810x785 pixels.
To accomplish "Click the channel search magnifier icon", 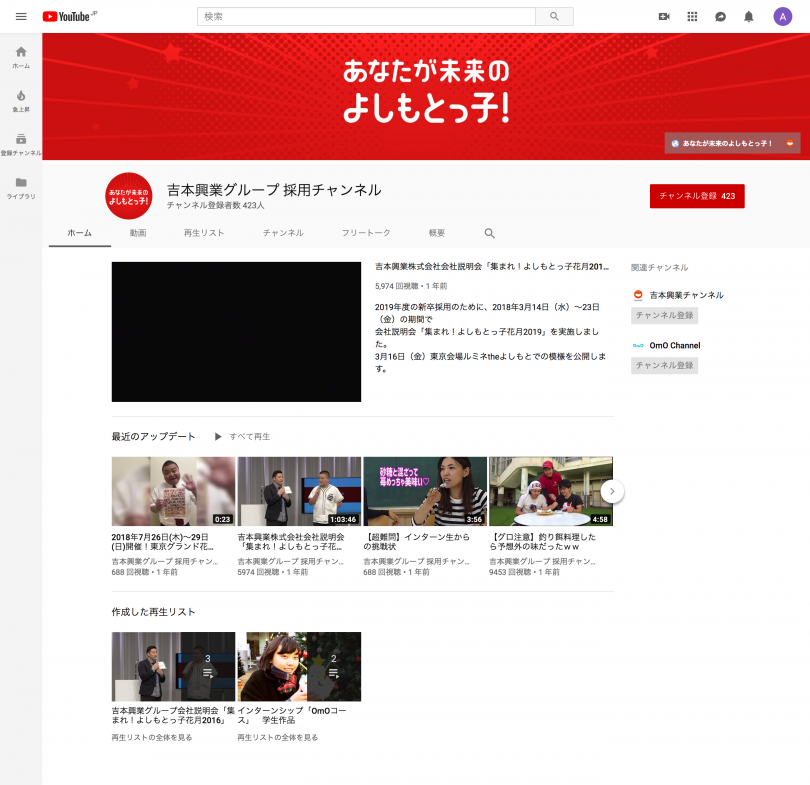I will pos(489,233).
